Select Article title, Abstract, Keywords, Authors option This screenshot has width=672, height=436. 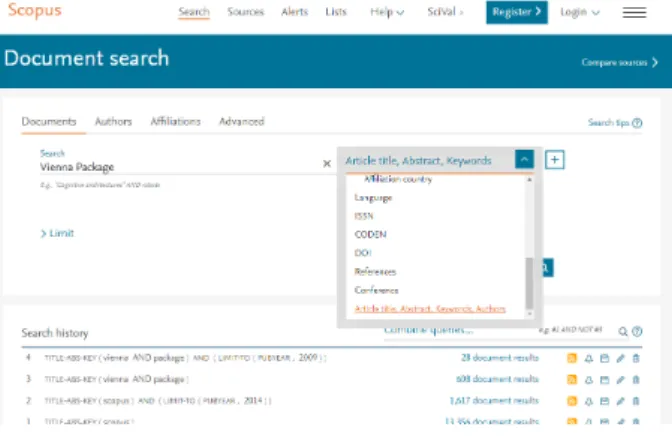tap(430, 309)
